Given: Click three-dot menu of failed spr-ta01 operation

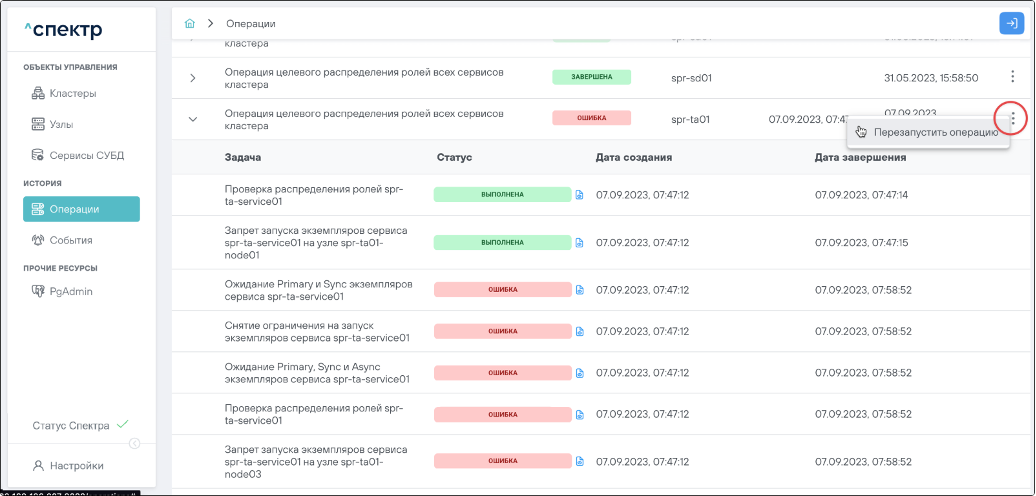Looking at the screenshot, I should 1012,119.
